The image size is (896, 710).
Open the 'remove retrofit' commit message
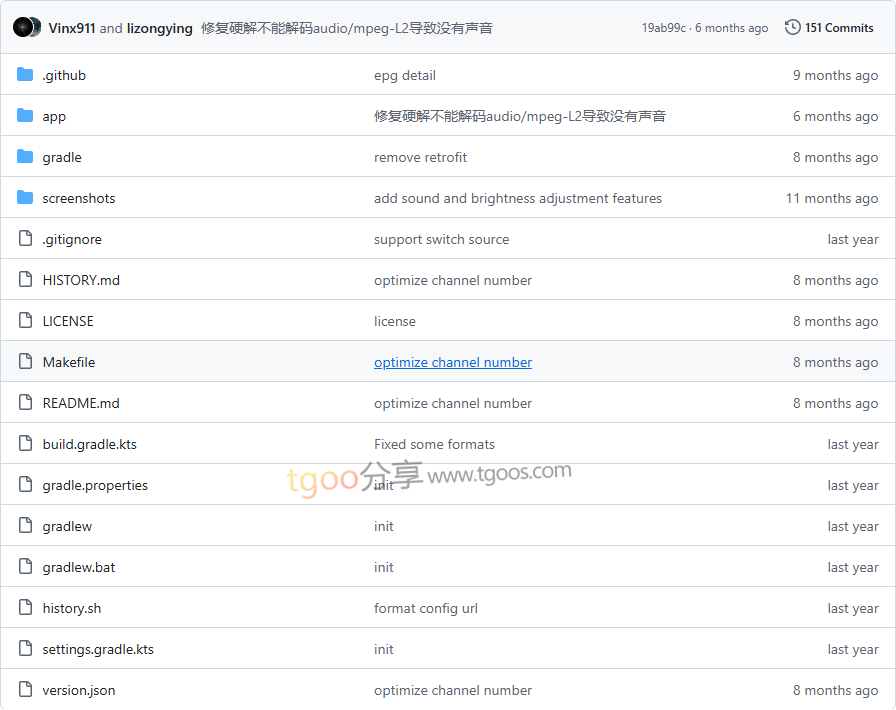(420, 157)
